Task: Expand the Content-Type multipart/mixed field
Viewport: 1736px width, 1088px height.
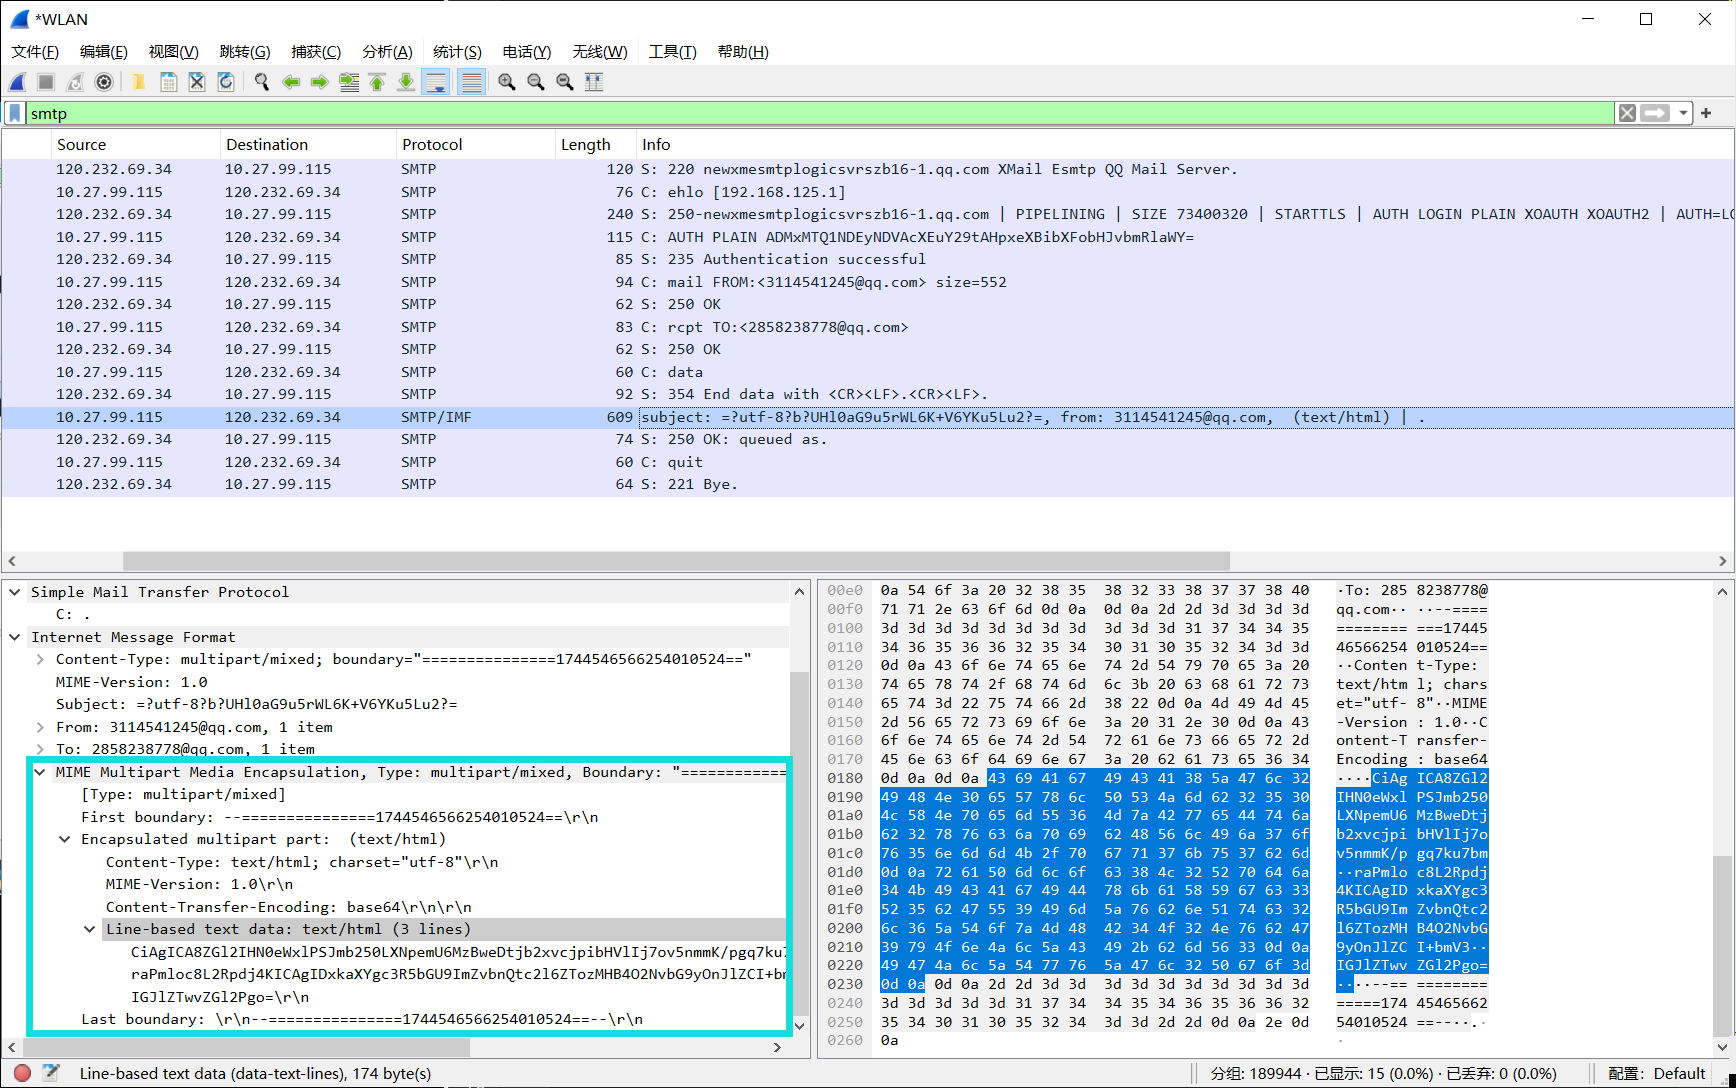Action: [x=40, y=659]
